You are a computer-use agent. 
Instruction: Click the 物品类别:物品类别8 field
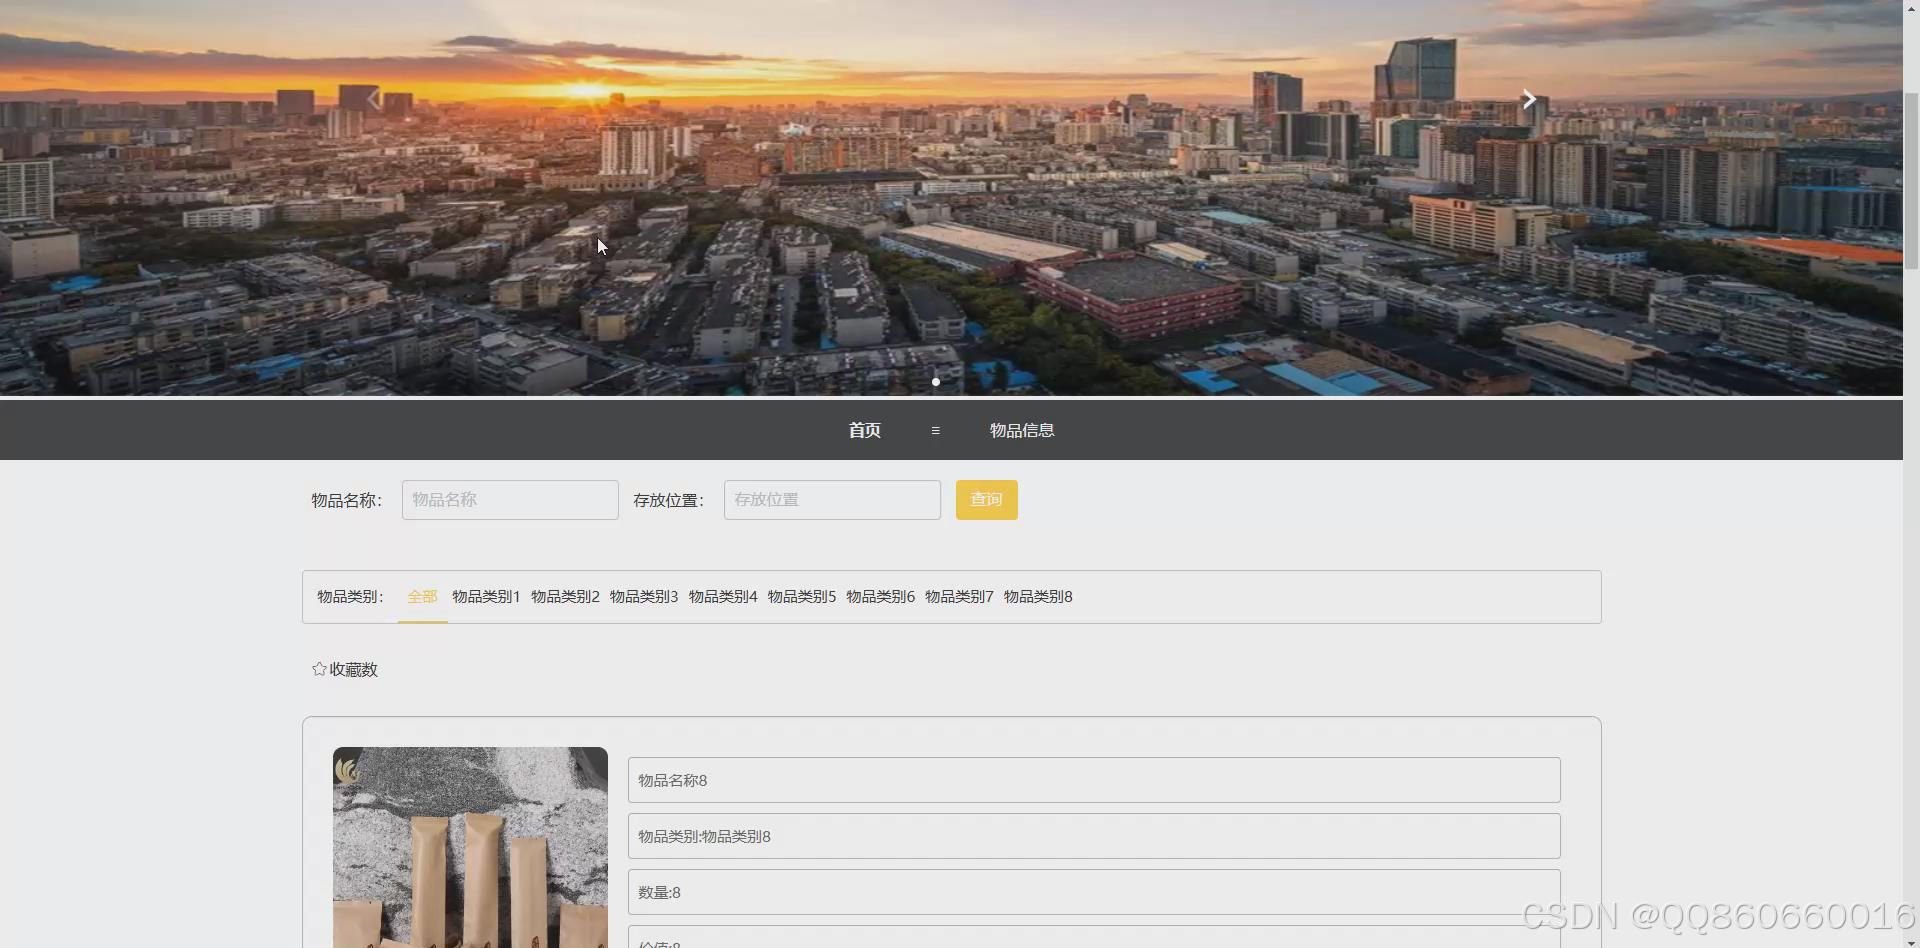pos(1094,836)
